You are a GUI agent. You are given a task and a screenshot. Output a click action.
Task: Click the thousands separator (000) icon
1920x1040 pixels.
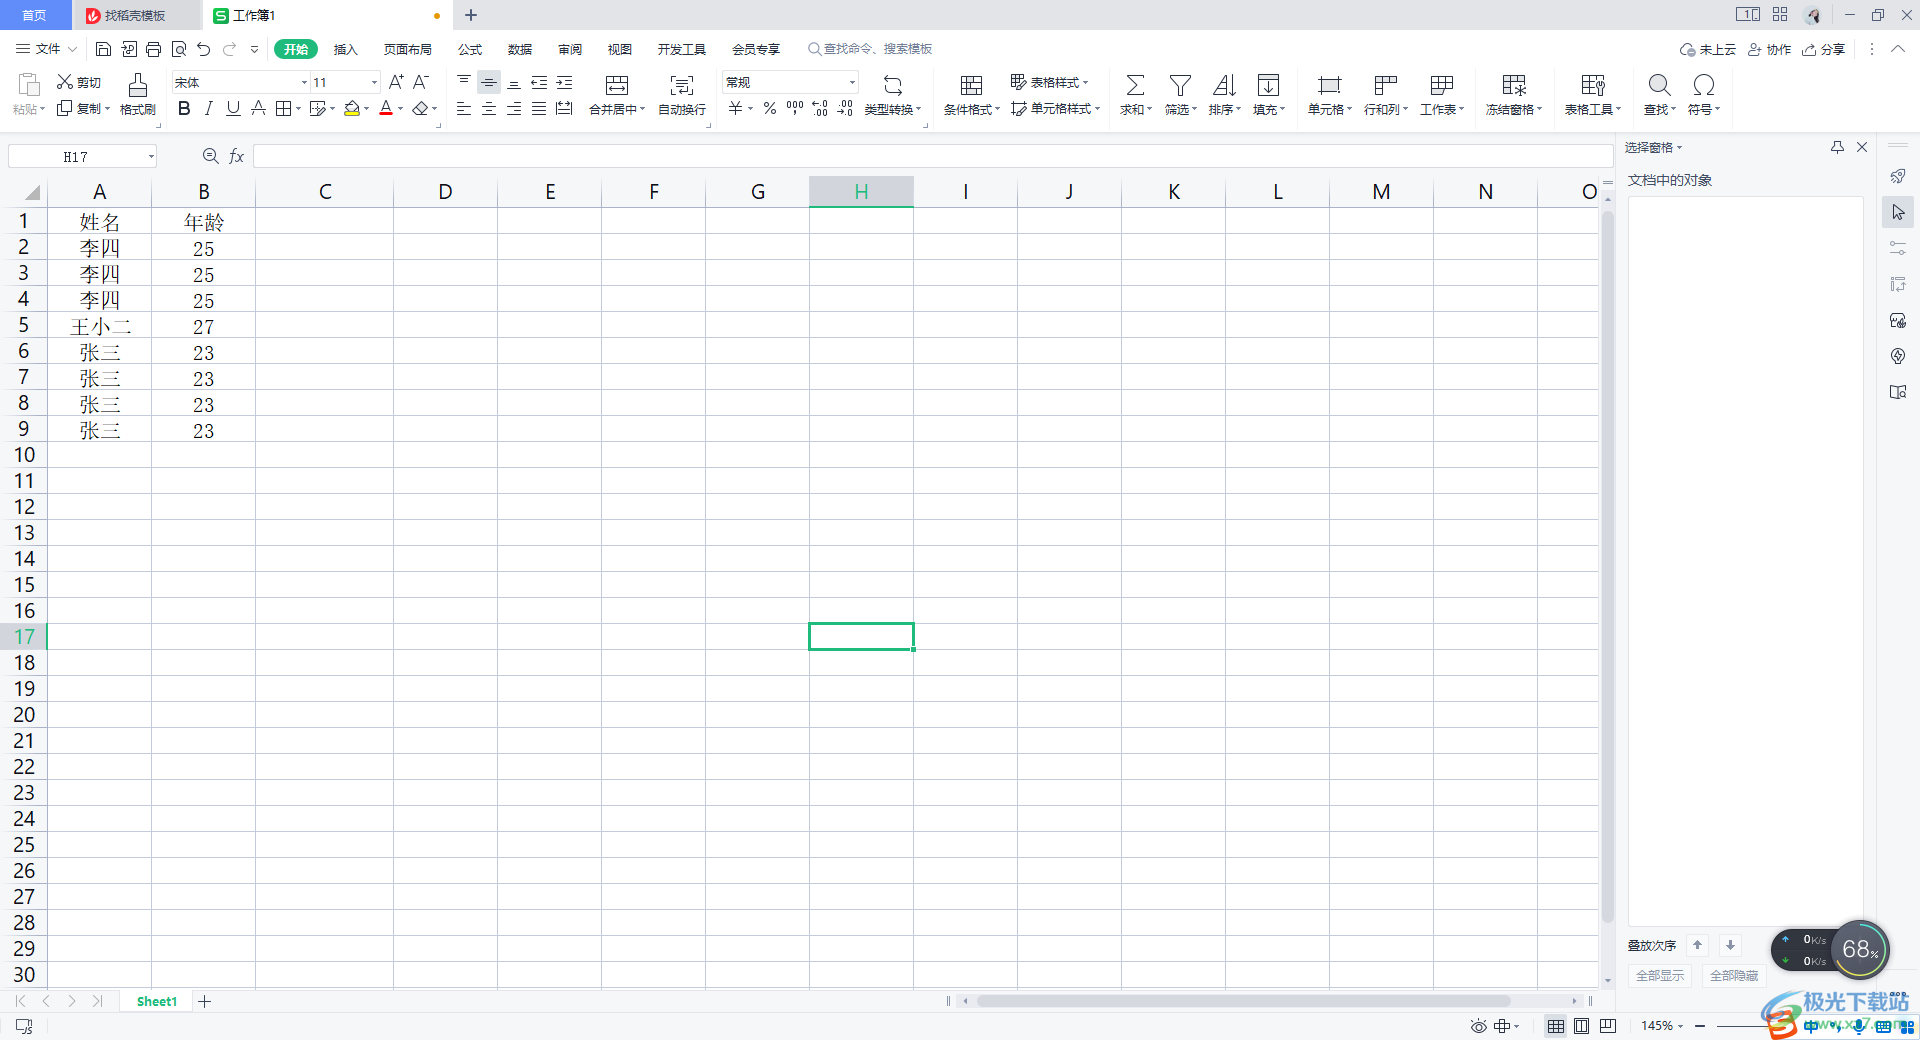pos(795,108)
